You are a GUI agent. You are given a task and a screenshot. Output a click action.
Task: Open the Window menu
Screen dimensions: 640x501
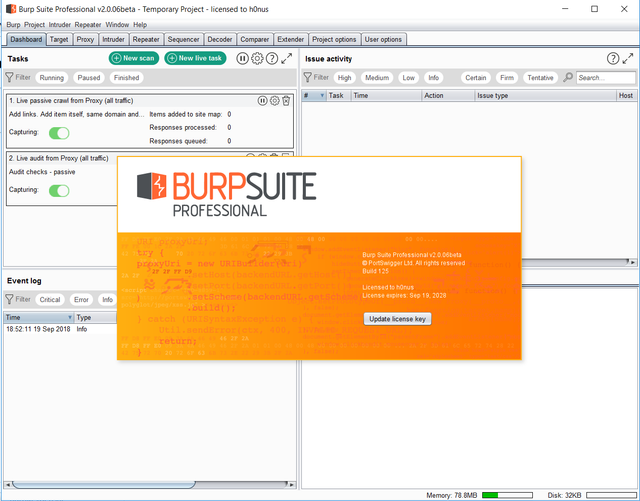tap(117, 24)
